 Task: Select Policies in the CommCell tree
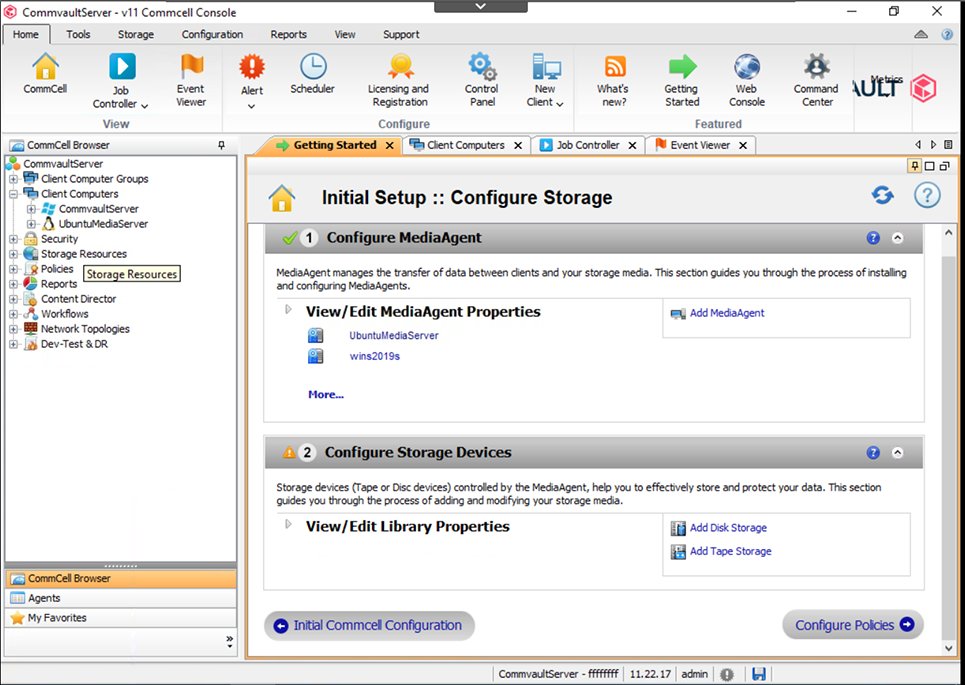coord(57,269)
